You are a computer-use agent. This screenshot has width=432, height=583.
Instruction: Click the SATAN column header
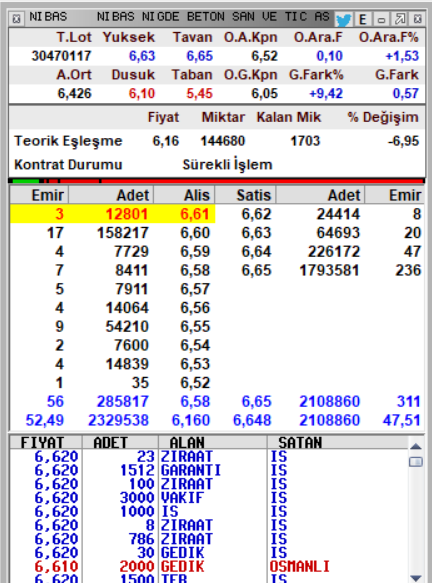338,442
